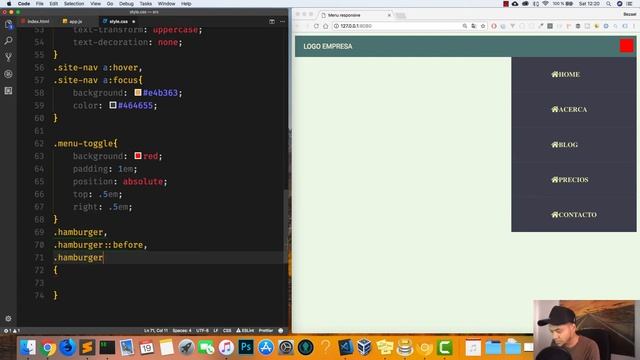Open the Debug panel in activity bar
640x360 pixels.
(x=8, y=74)
